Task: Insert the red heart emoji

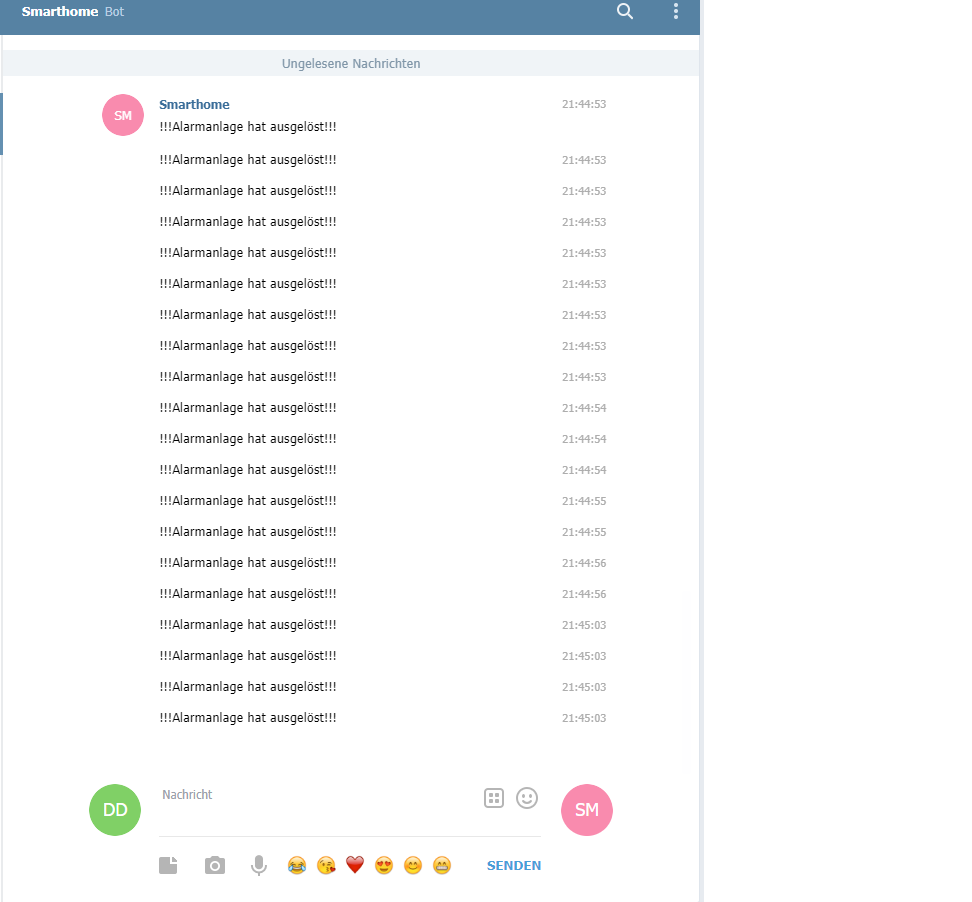Action: [355, 864]
